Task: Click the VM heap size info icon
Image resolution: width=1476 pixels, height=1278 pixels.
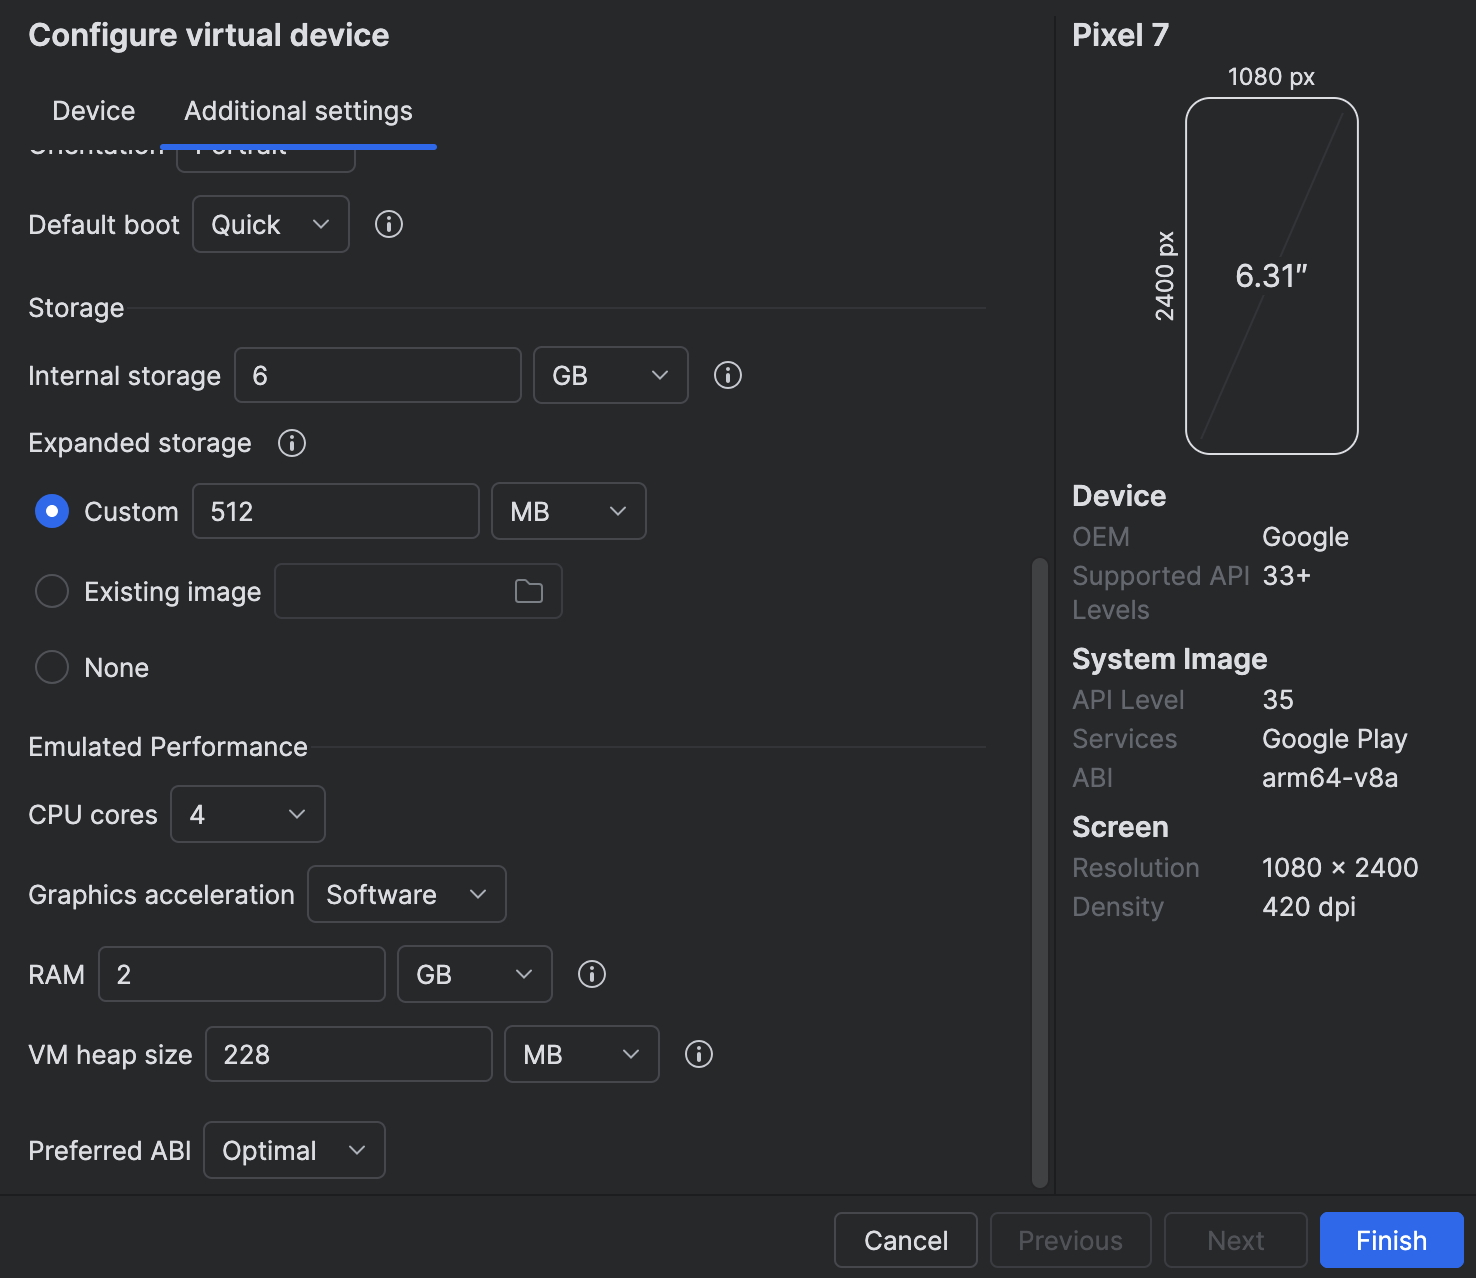Action: pos(699,1054)
